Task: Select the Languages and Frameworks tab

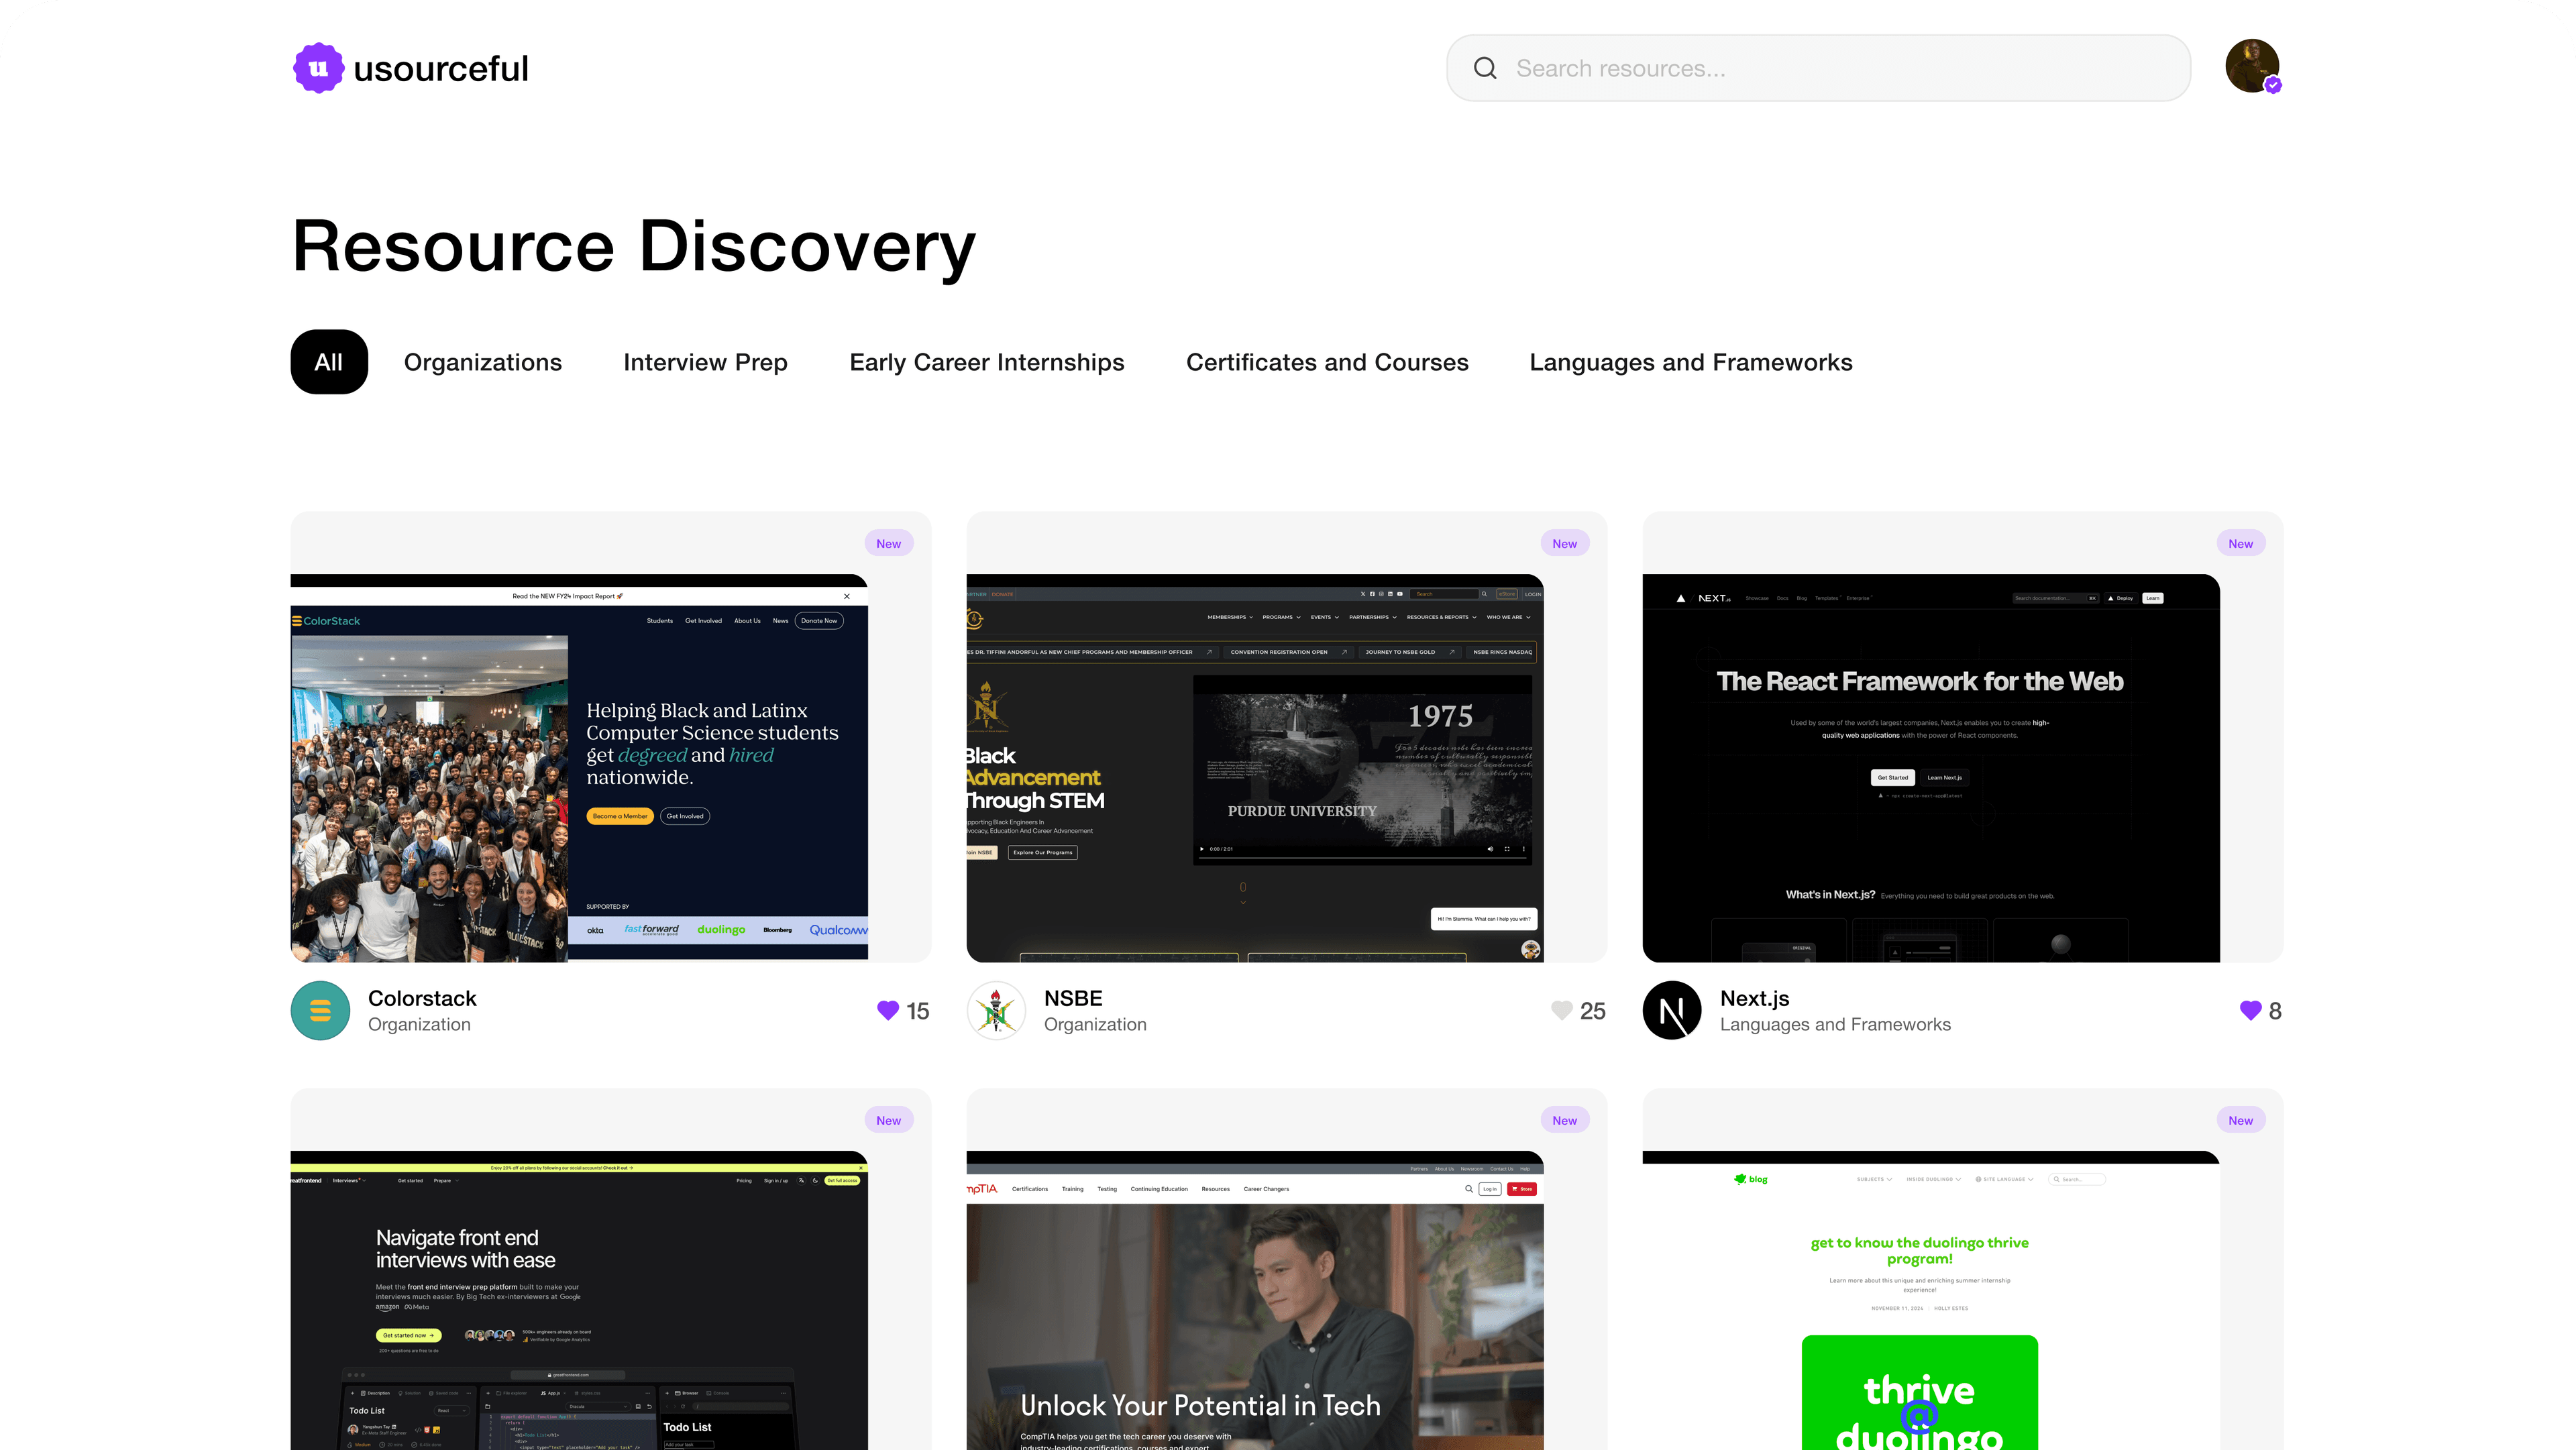Action: (x=1691, y=362)
